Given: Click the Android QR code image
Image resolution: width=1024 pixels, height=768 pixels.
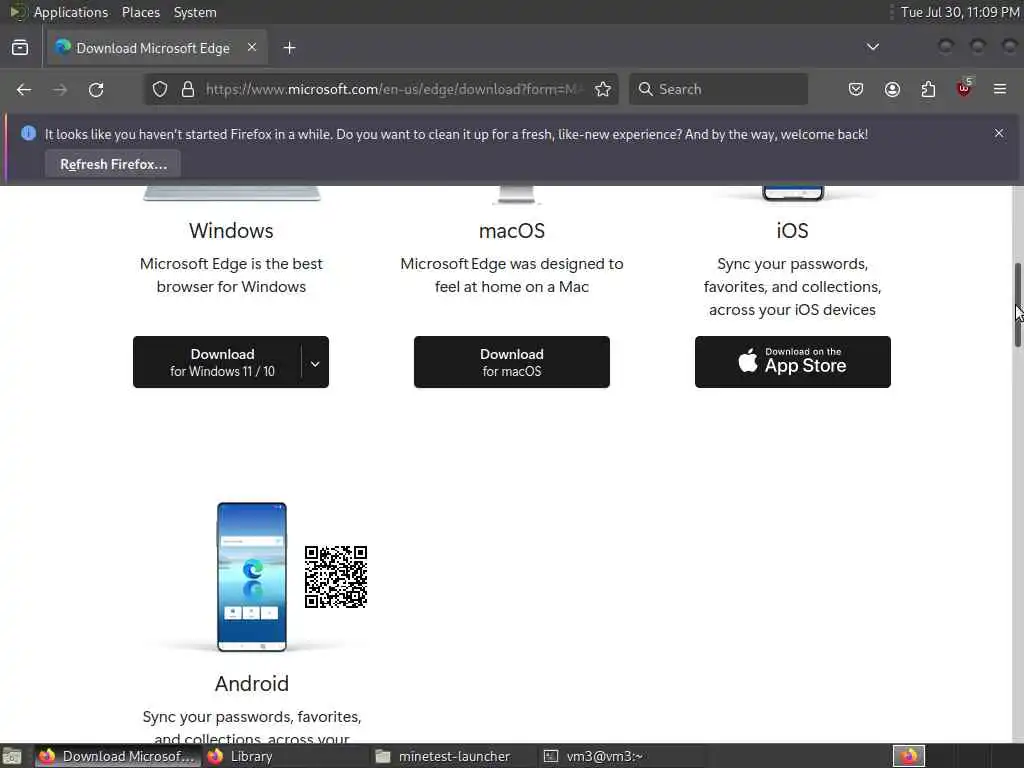Looking at the screenshot, I should pyautogui.click(x=336, y=577).
